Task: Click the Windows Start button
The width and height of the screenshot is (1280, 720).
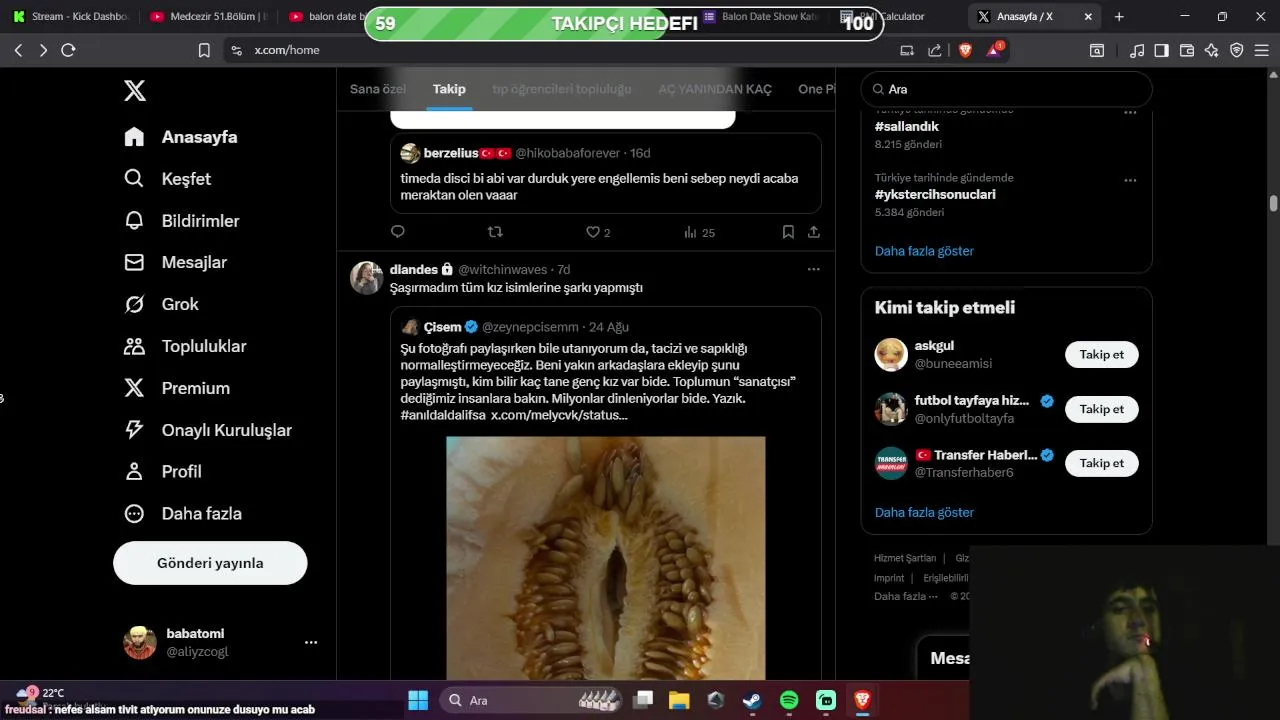Action: [x=418, y=700]
